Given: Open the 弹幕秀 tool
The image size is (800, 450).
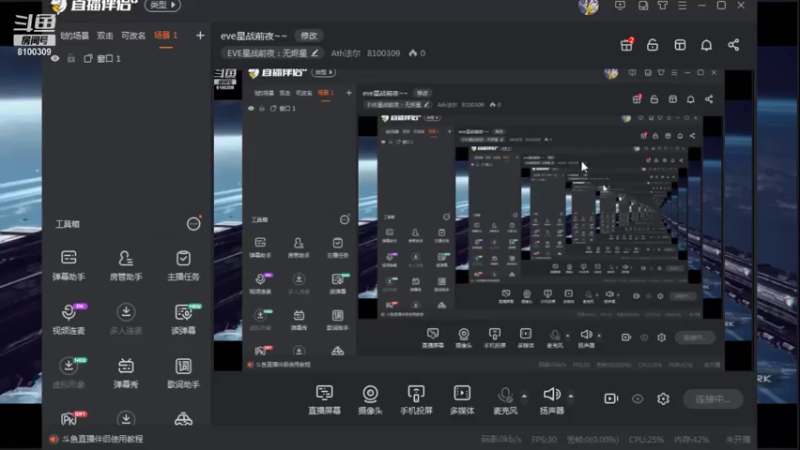Looking at the screenshot, I should [126, 373].
